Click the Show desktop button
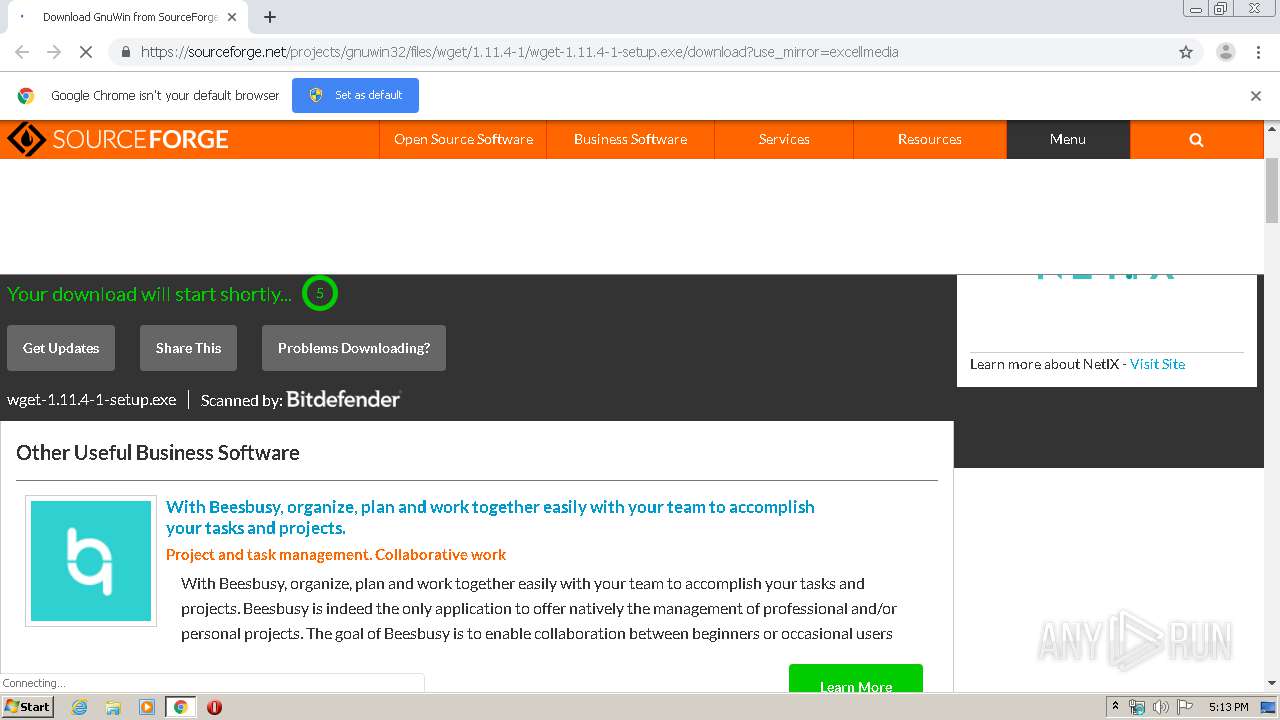1280x720 pixels. (1268, 707)
